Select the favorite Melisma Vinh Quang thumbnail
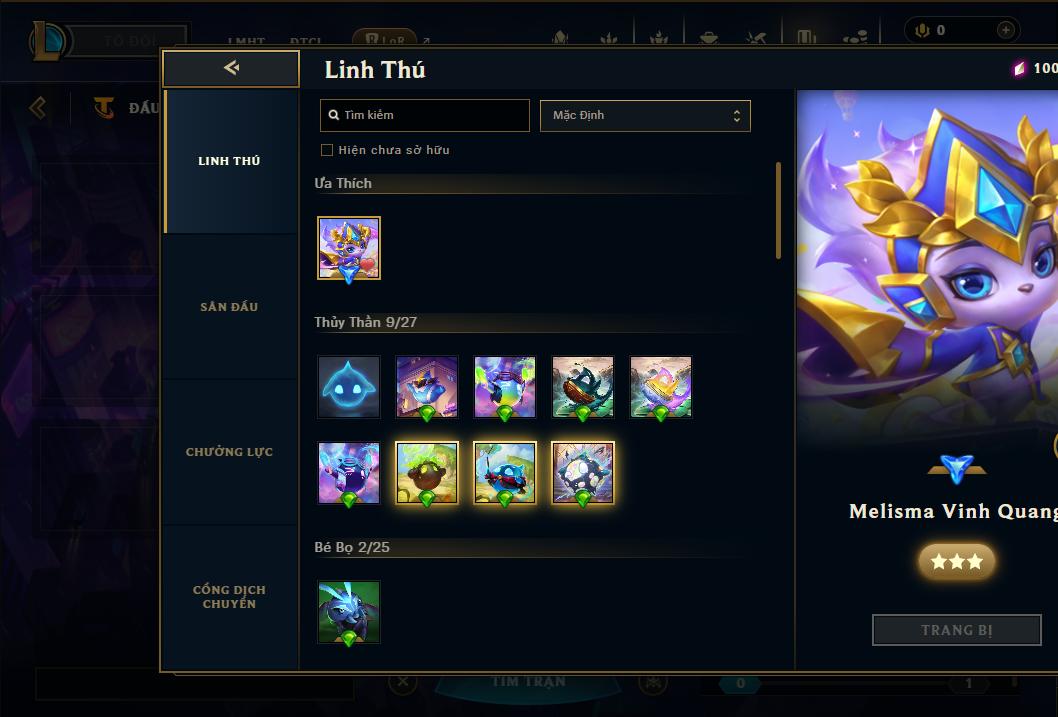 (349, 248)
